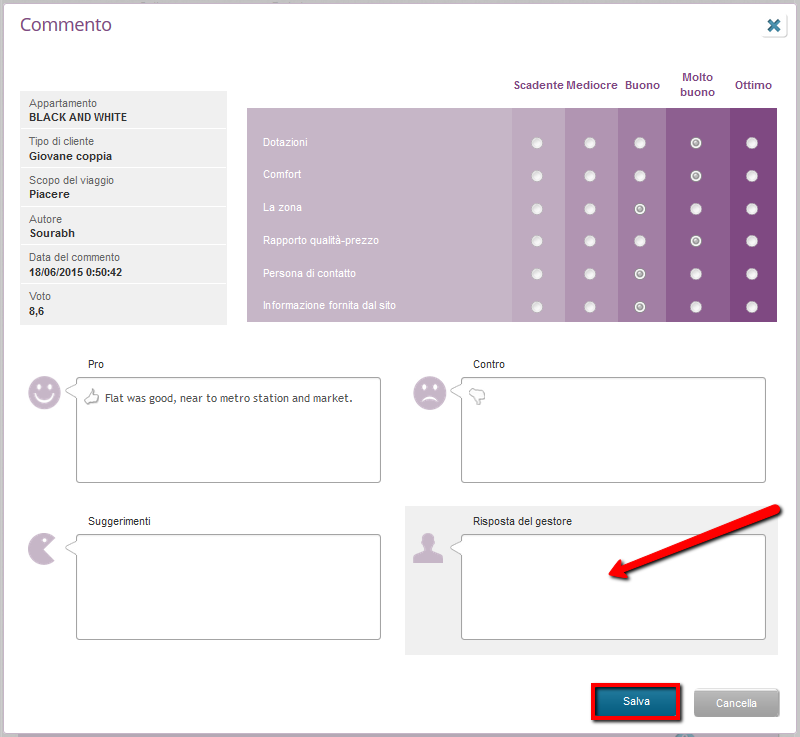Screen dimensions: 800x737
Task: Click the sad face Contro icon
Action: point(429,393)
